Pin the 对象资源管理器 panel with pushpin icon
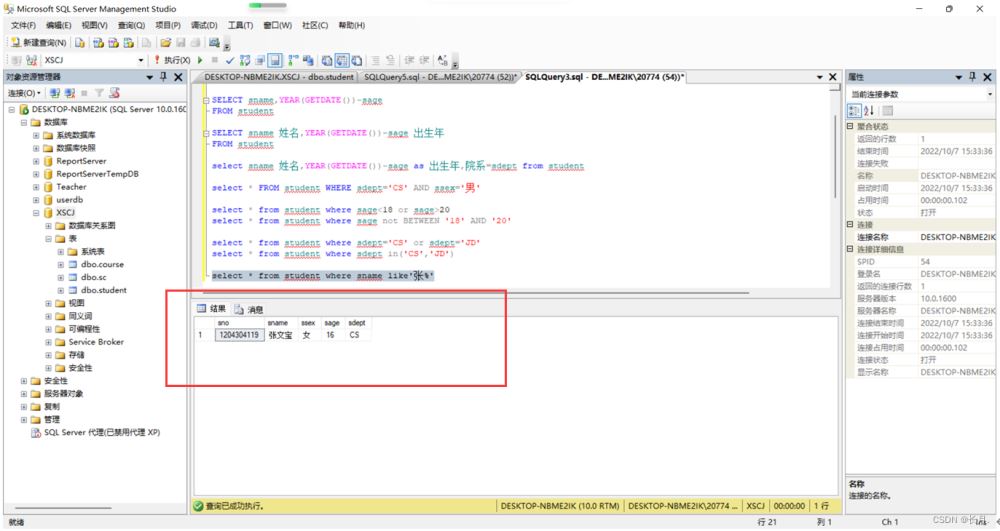Image resolution: width=1000 pixels, height=531 pixels. pyautogui.click(x=164, y=77)
